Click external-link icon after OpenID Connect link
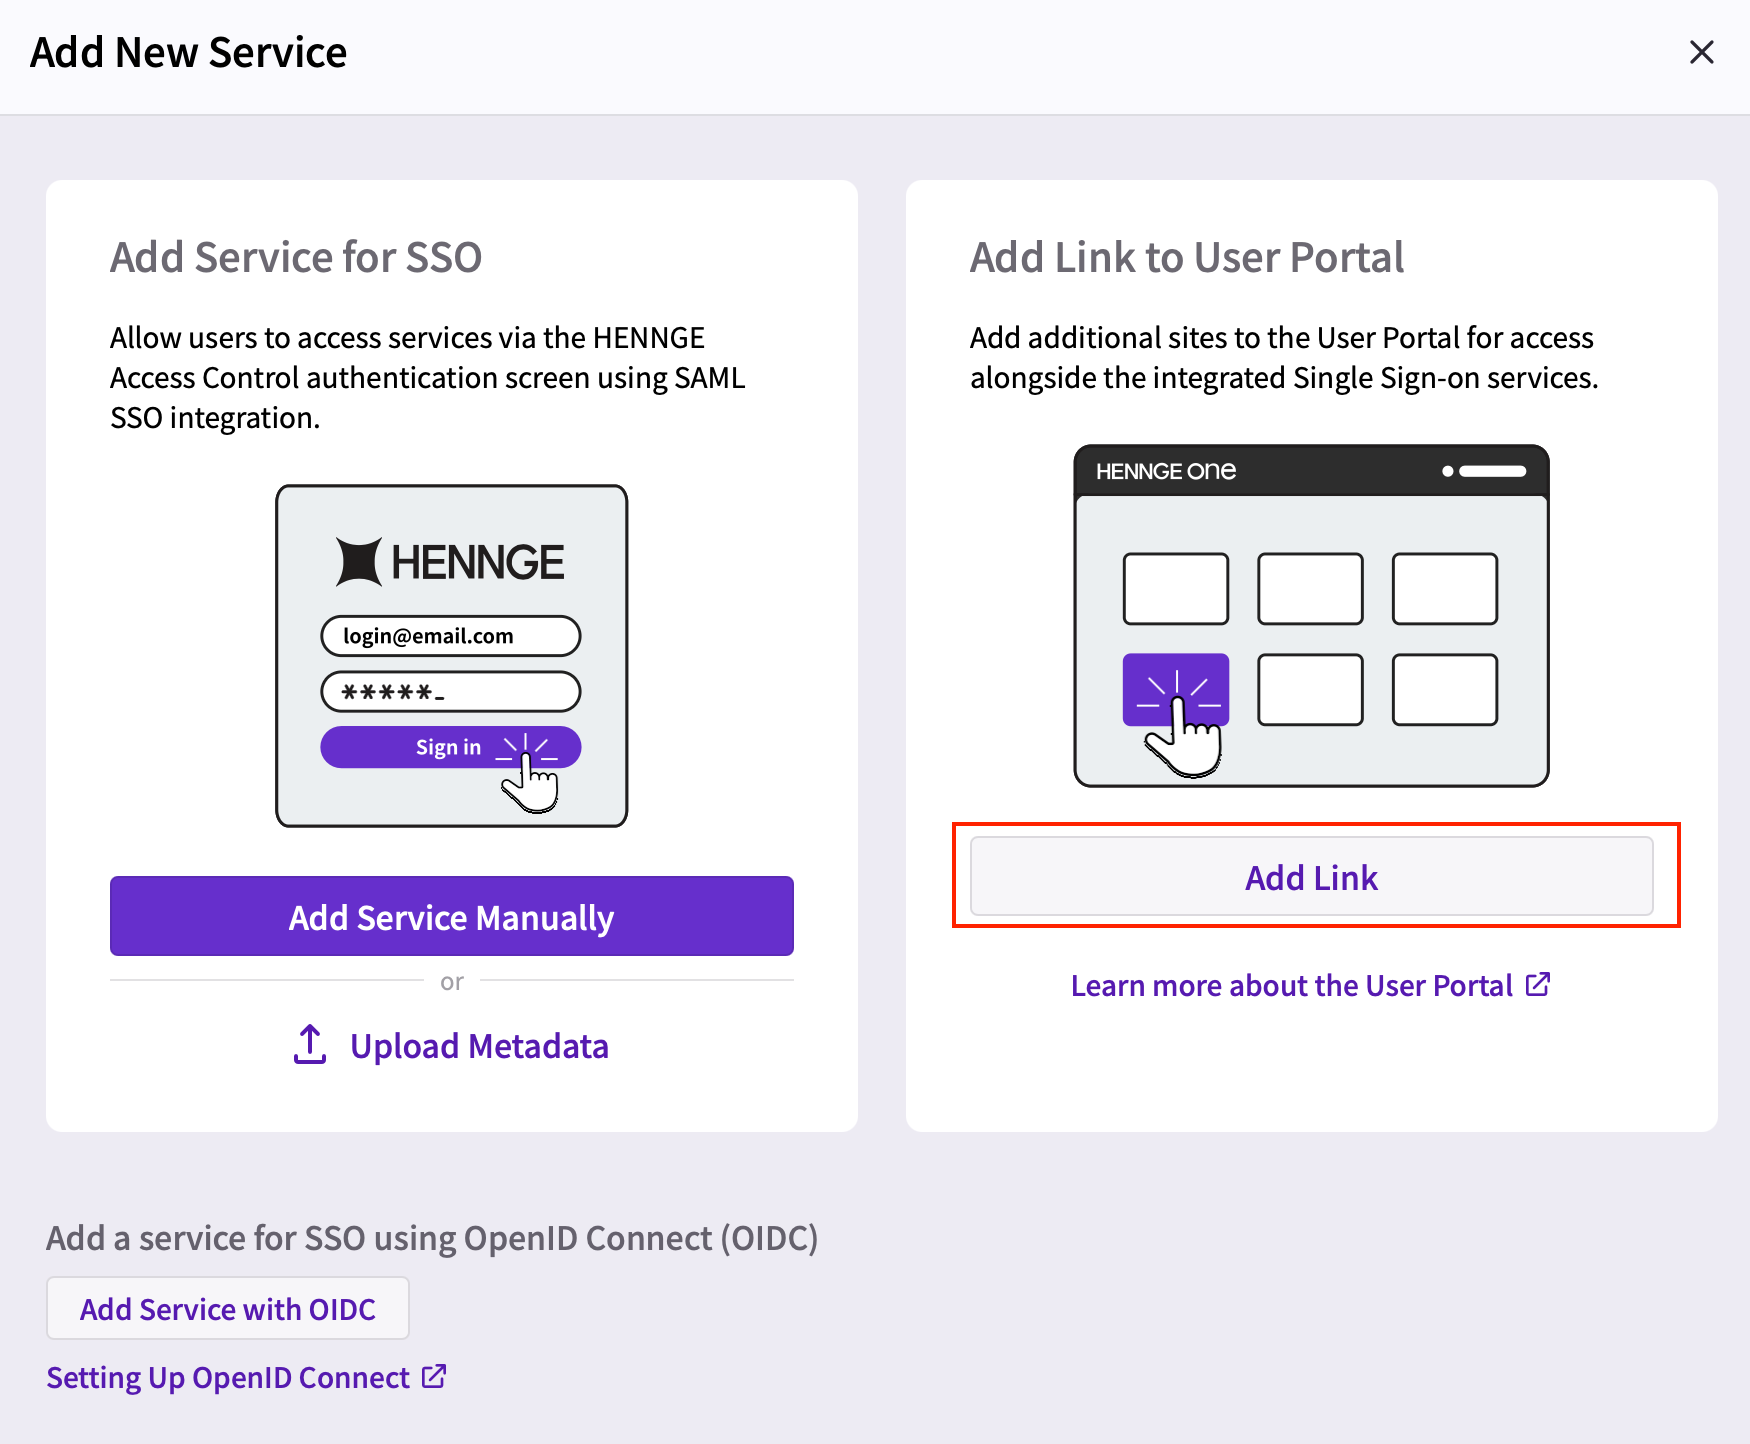The image size is (1750, 1444). click(434, 1376)
